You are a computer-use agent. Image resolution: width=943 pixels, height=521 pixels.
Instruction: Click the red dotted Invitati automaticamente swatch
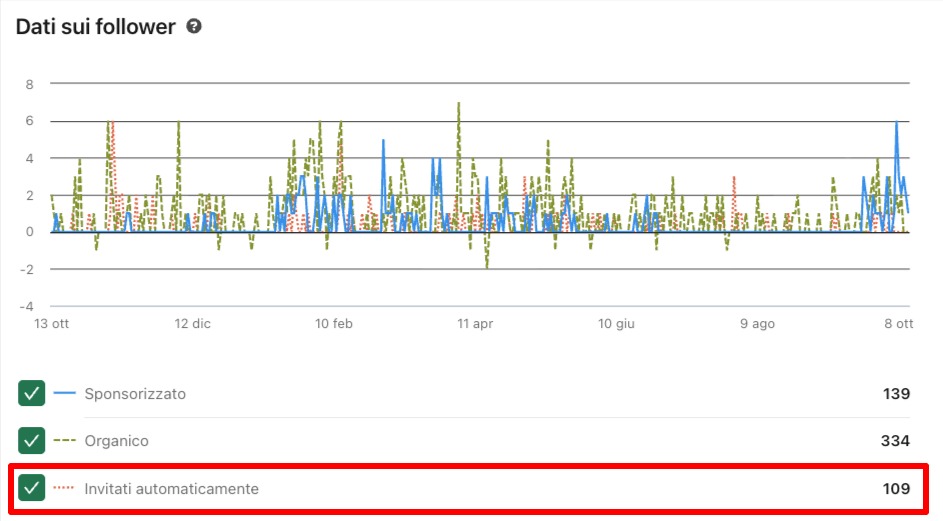tap(65, 488)
